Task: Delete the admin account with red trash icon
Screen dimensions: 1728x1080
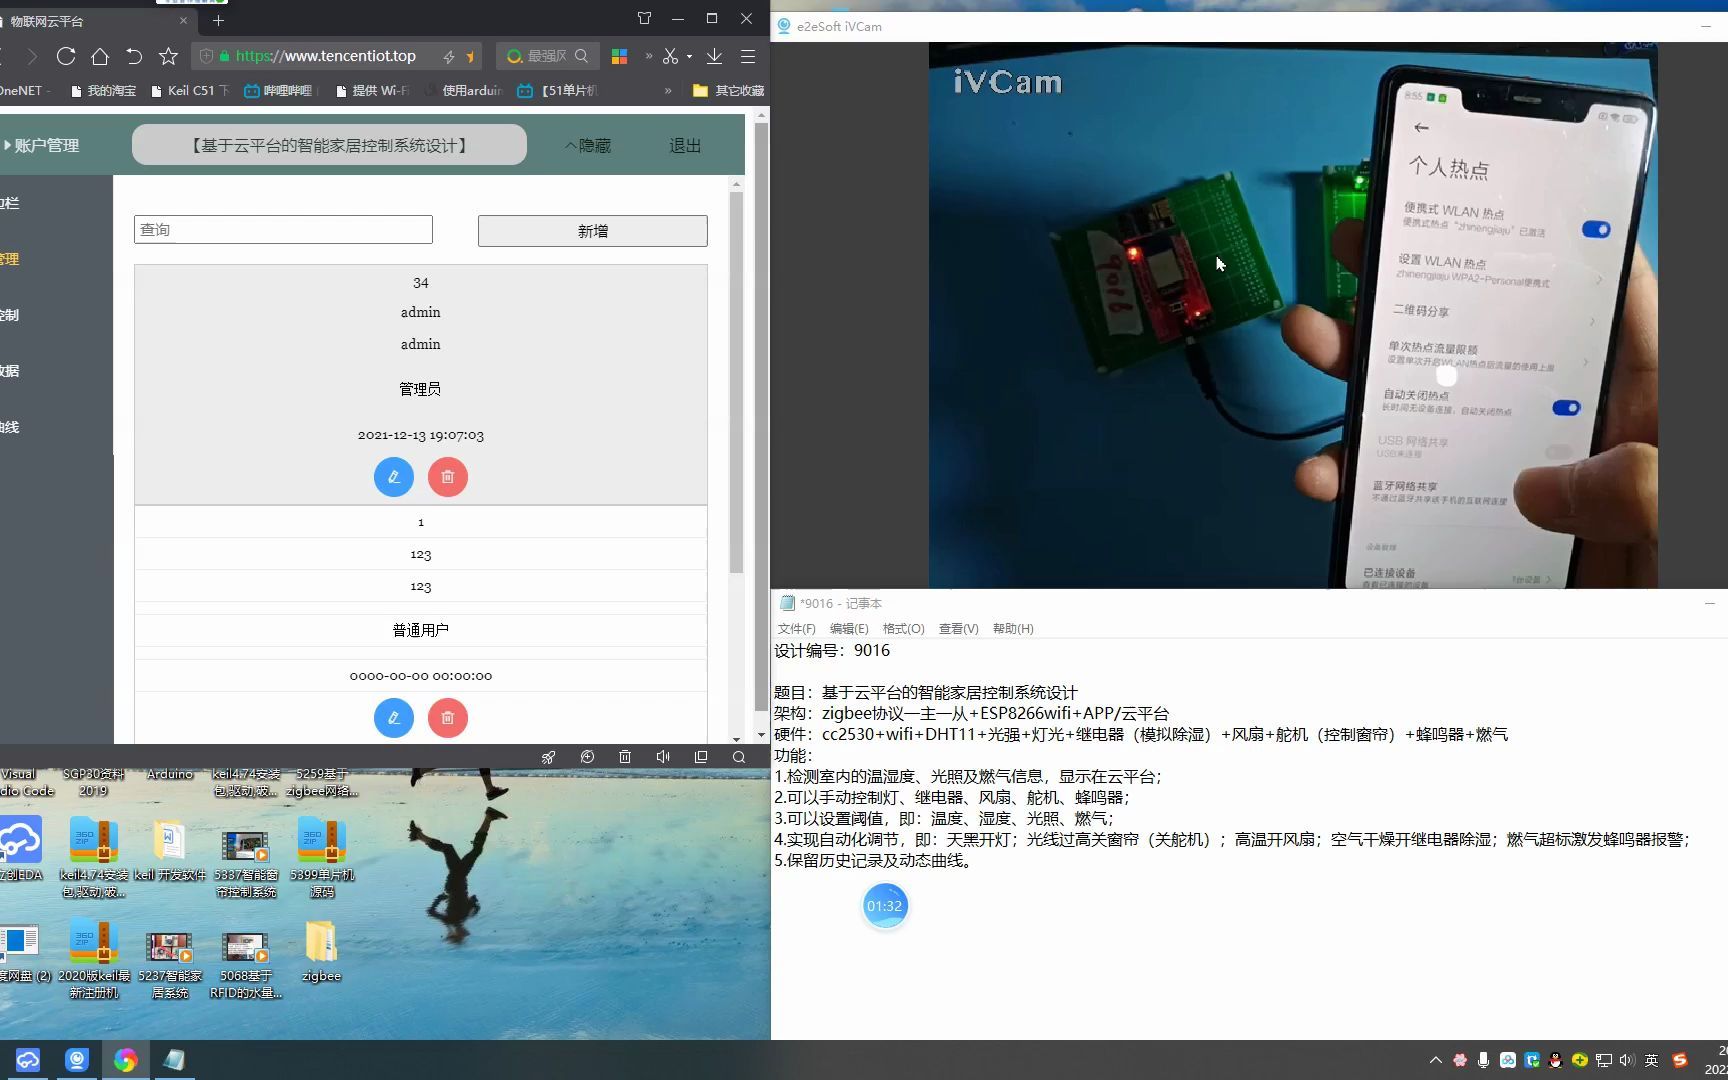Action: [448, 477]
